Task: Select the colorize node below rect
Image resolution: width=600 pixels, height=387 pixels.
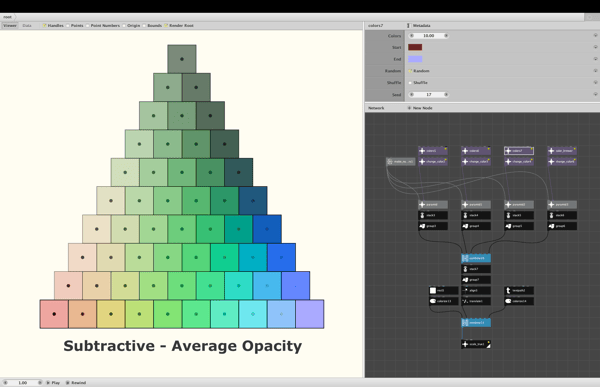Action: tap(443, 301)
